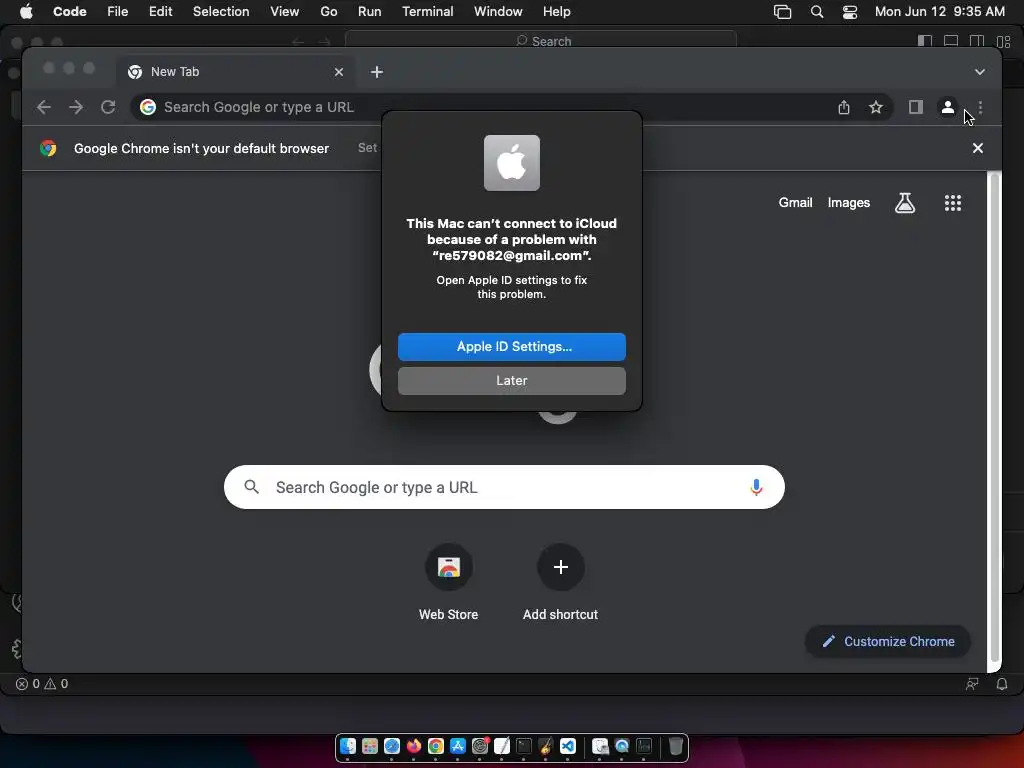Open the Chrome profile menu
The width and height of the screenshot is (1024, 768).
point(948,107)
